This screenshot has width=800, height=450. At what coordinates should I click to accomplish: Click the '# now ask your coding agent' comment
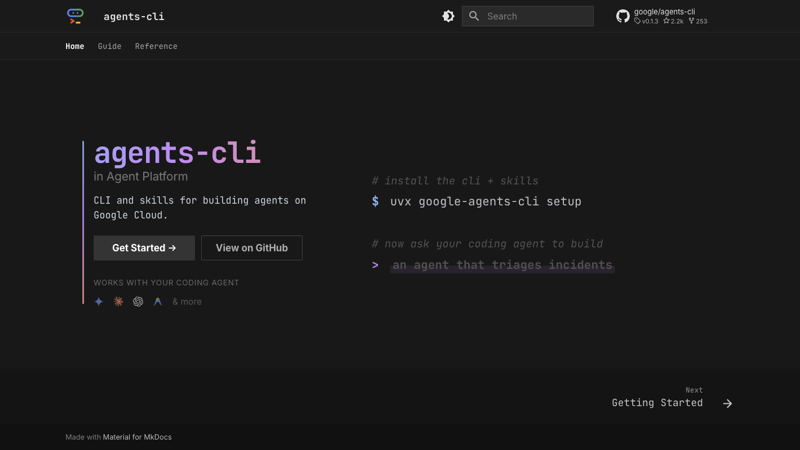487,244
